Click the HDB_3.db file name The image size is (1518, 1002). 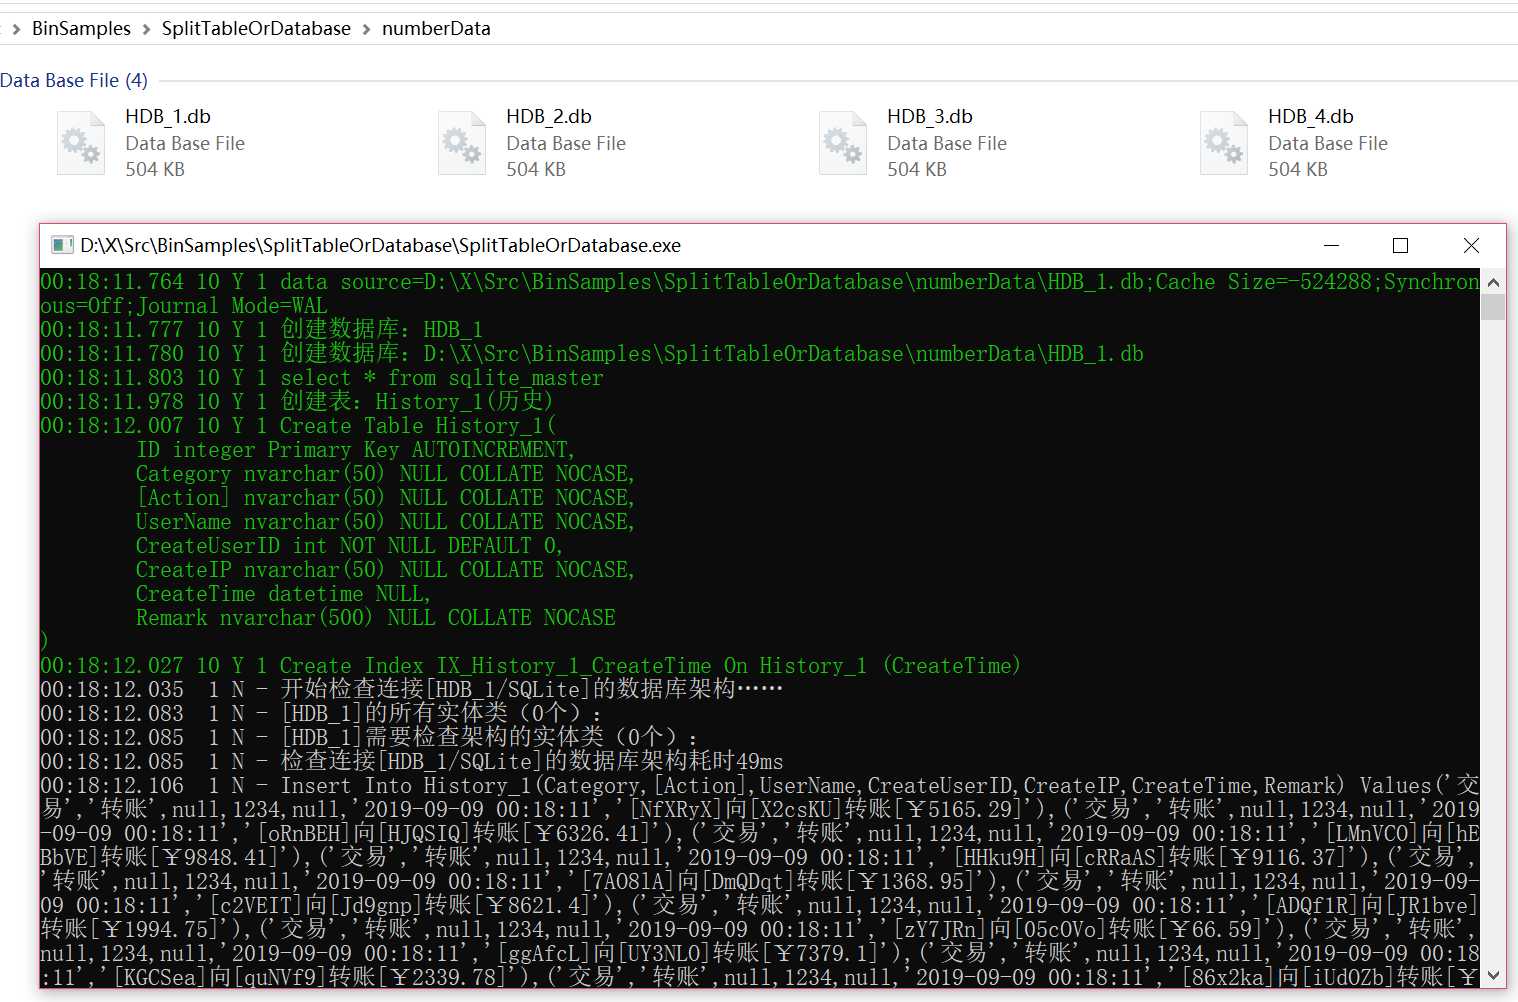click(930, 117)
